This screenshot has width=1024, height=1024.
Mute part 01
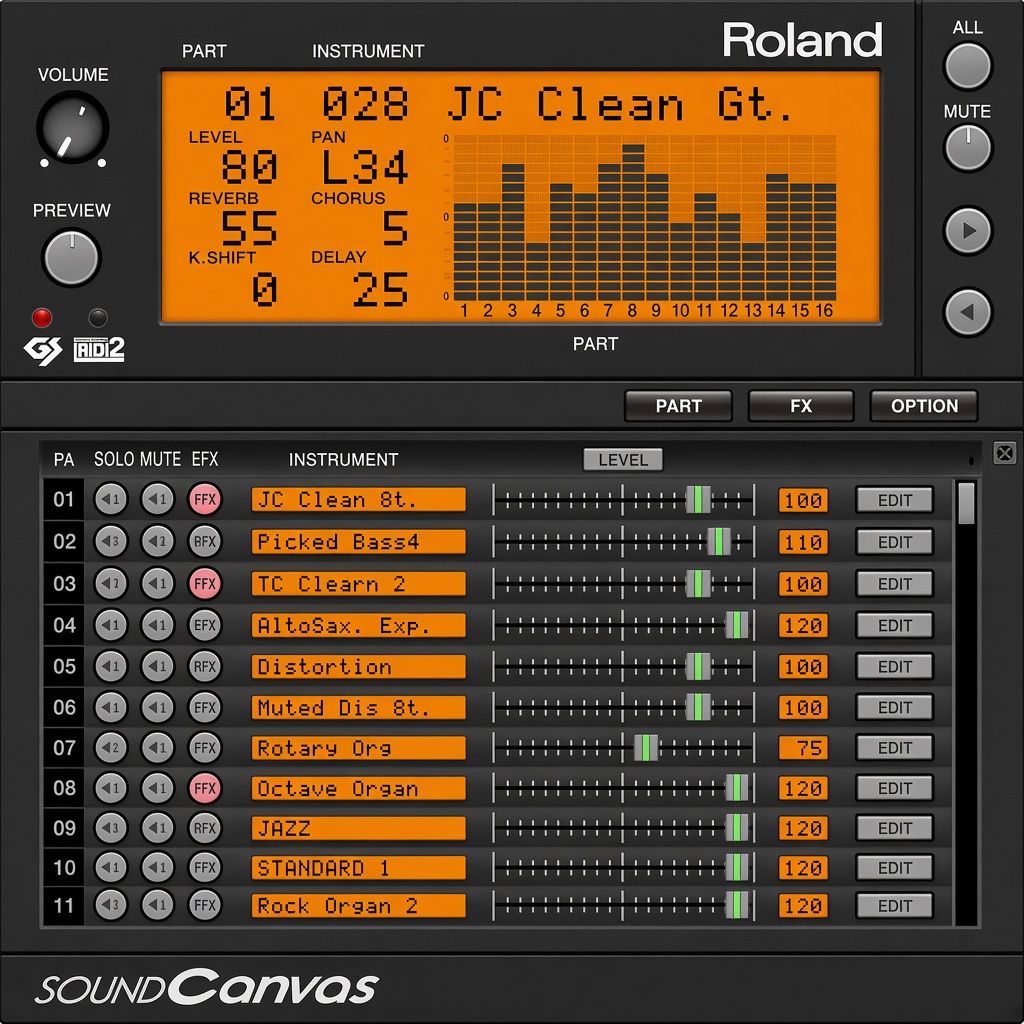point(158,500)
